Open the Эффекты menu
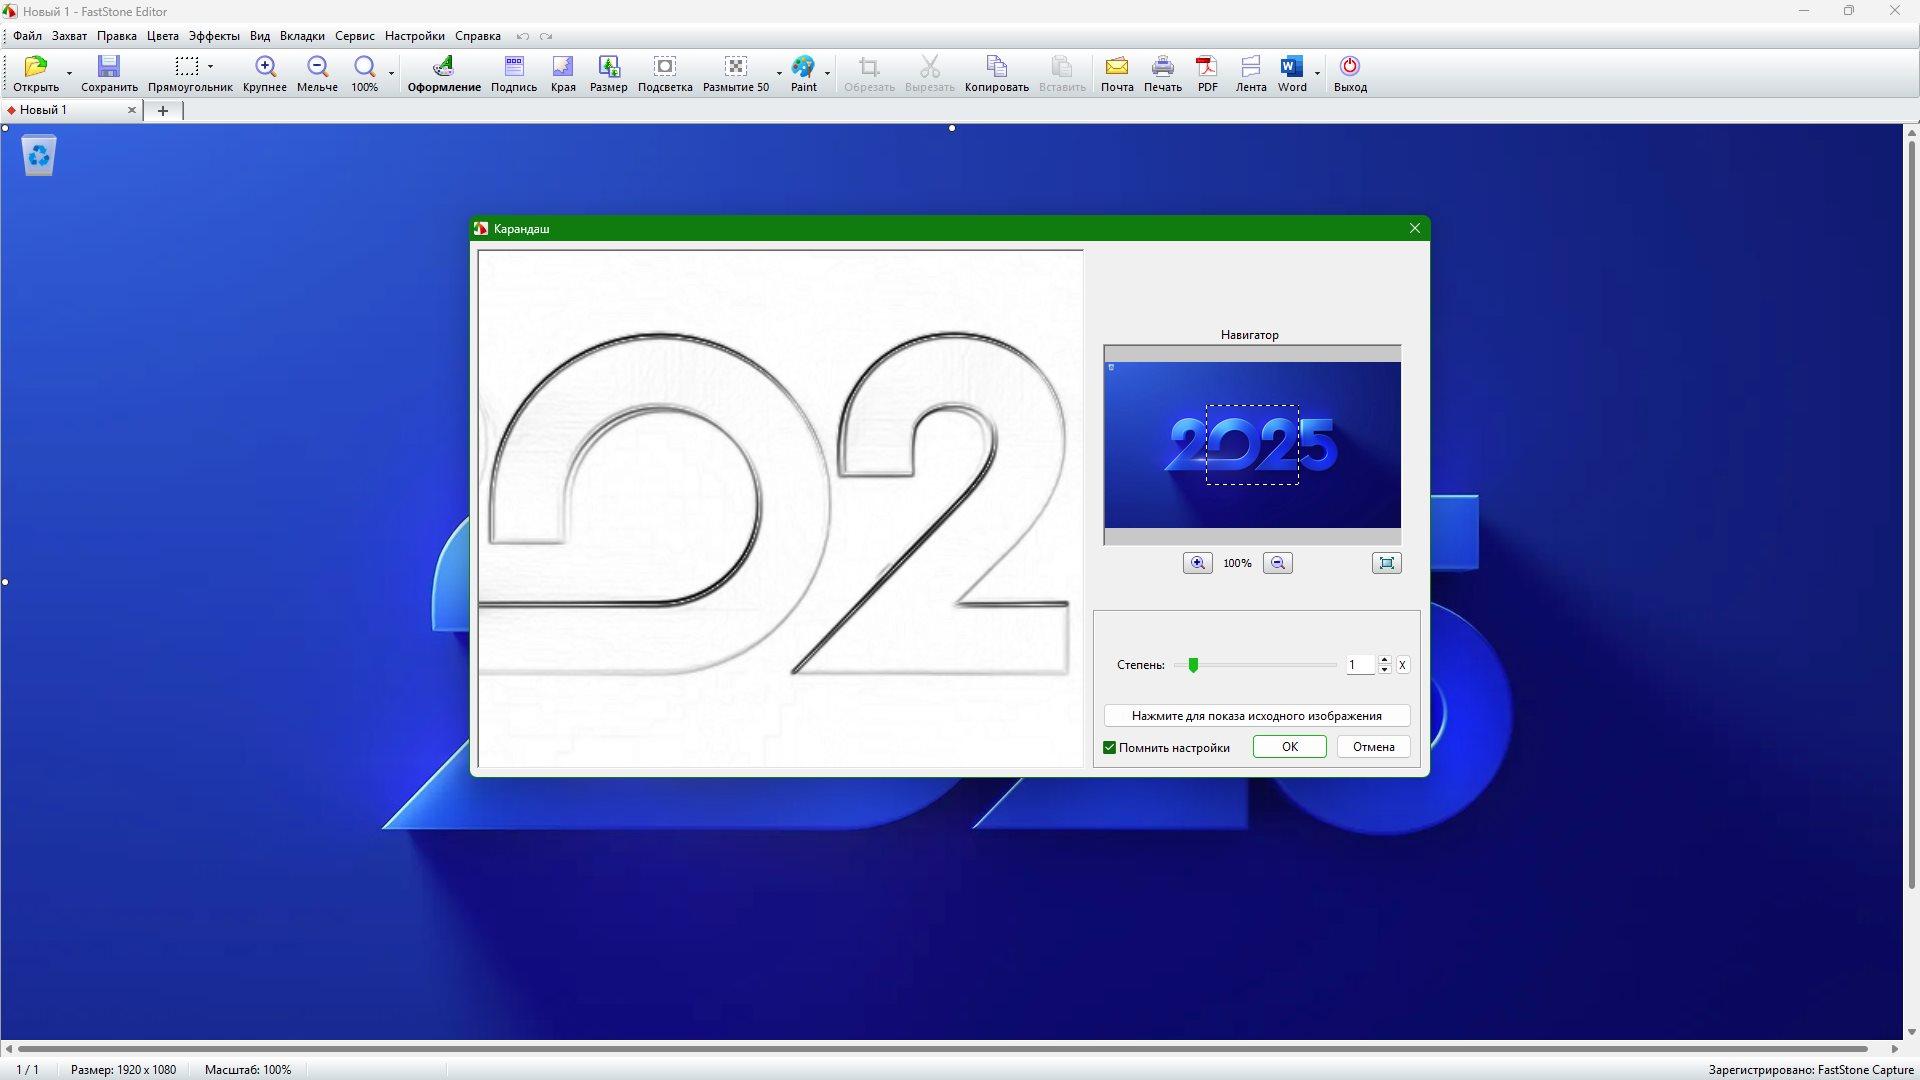Image resolution: width=1920 pixels, height=1080 pixels. [x=214, y=36]
